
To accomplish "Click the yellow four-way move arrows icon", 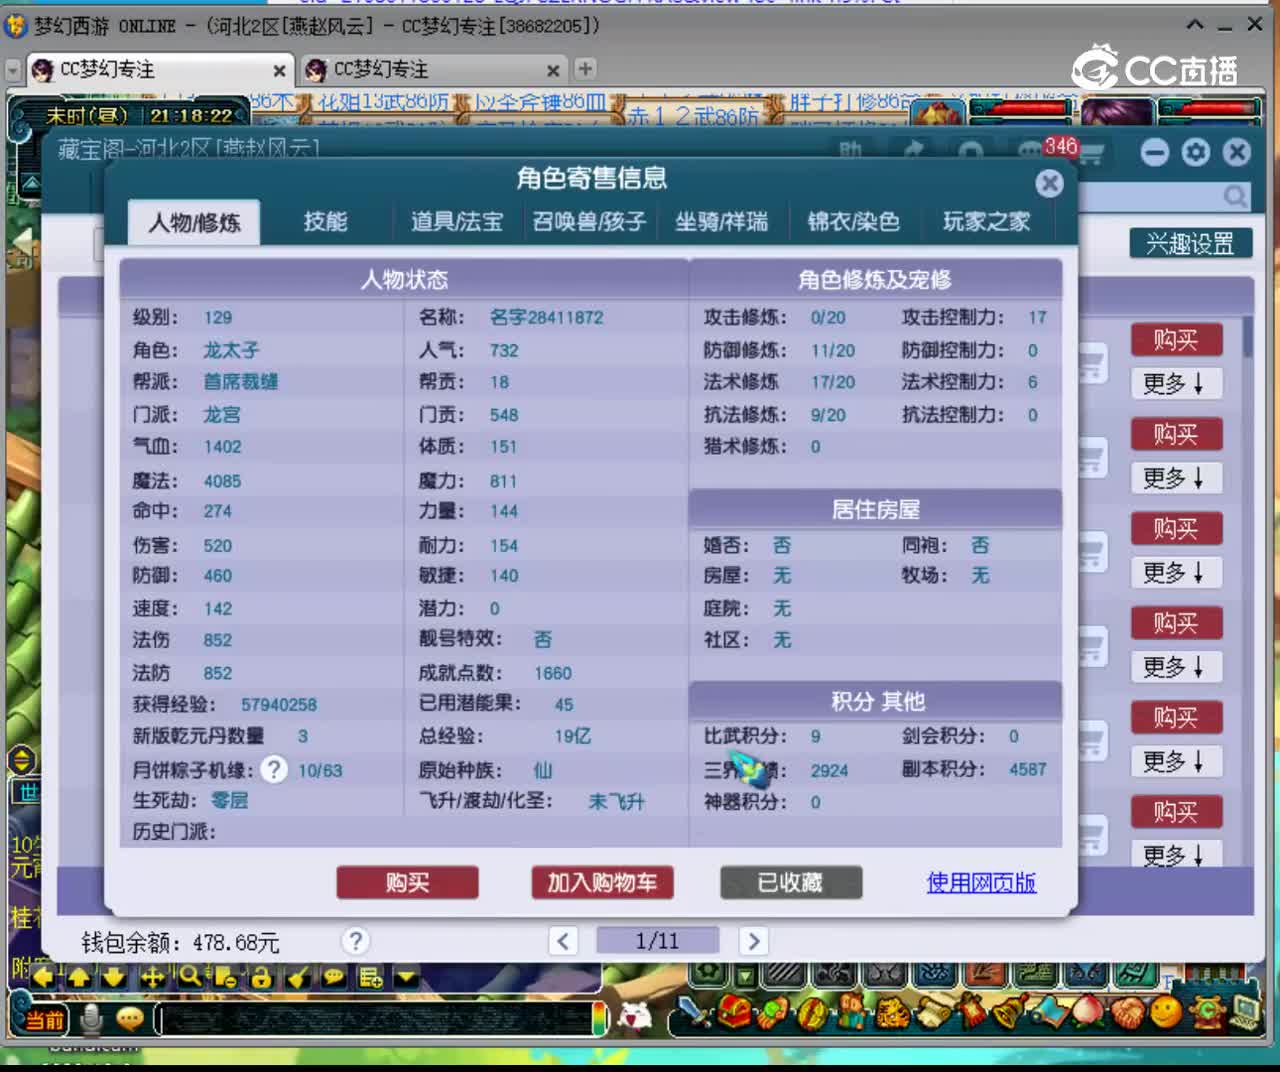I will tap(152, 977).
